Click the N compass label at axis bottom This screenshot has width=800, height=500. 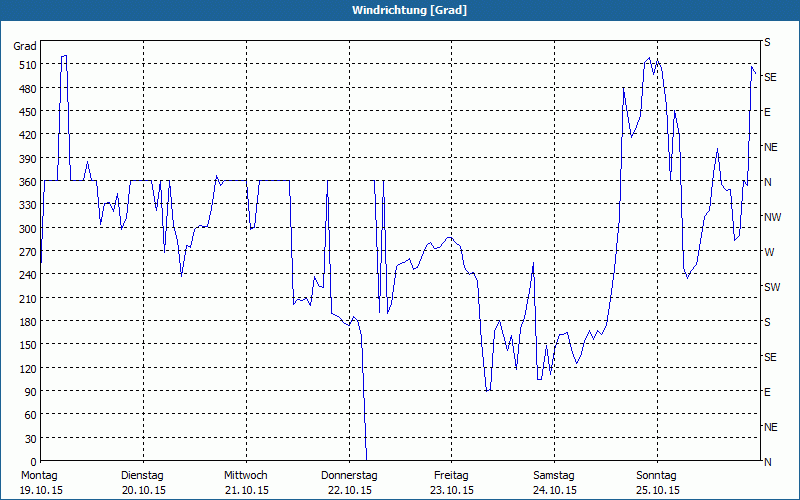[x=768, y=462]
